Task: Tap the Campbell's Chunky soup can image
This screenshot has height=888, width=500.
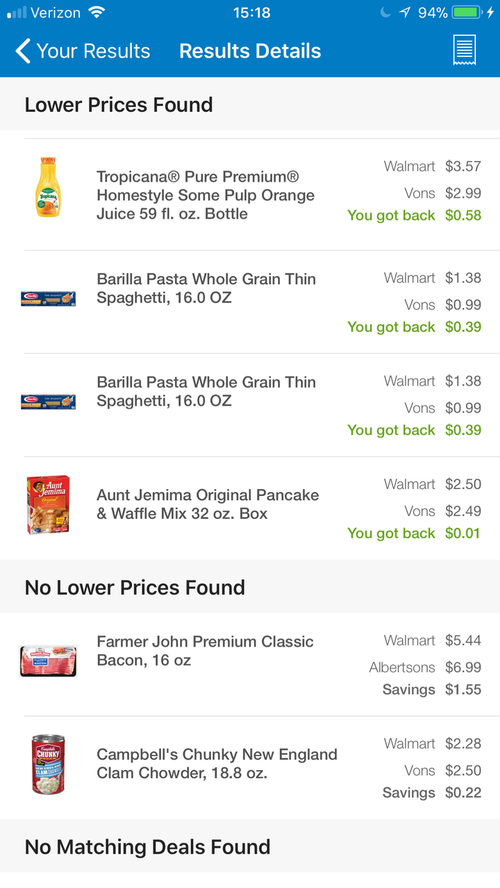Action: point(48,763)
